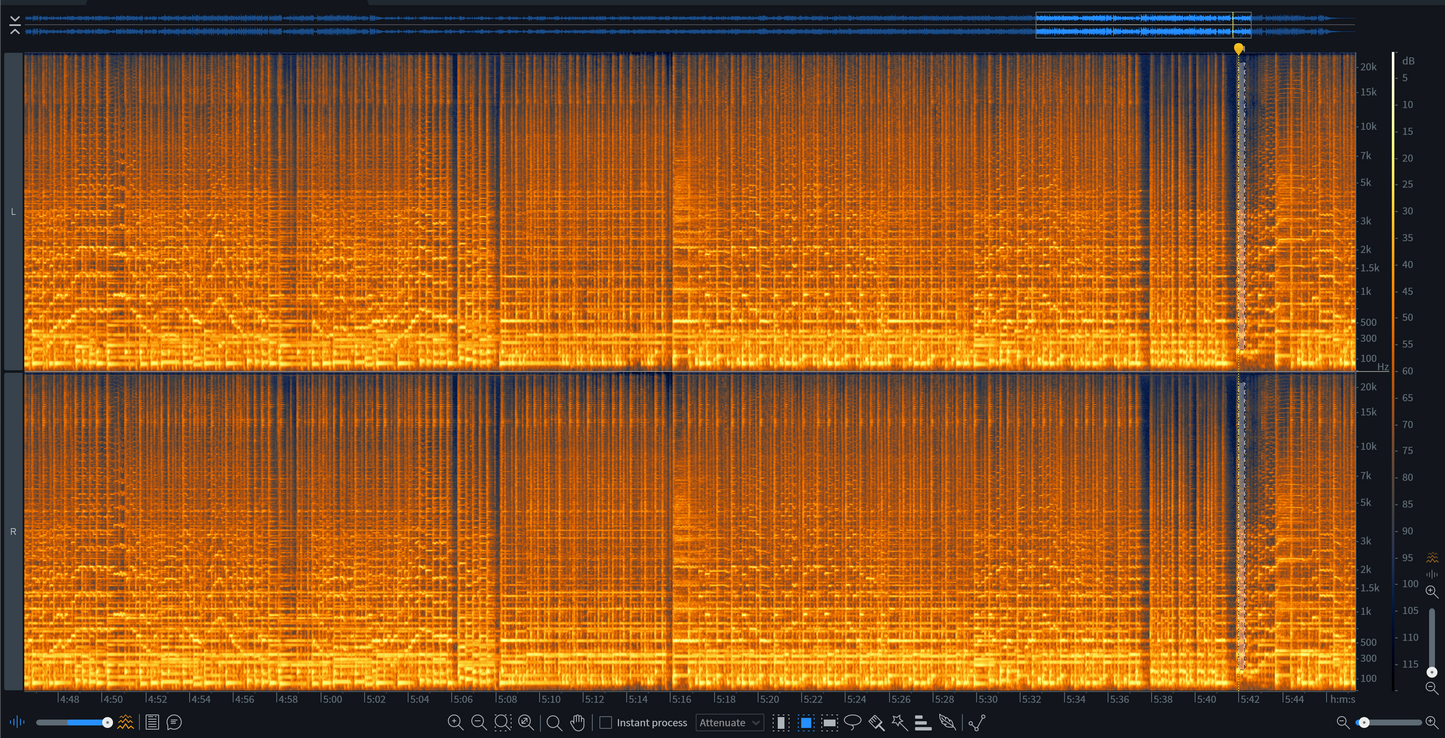Select the Lasso selection tool
Viewport: 1445px width, 738px height.
click(853, 722)
